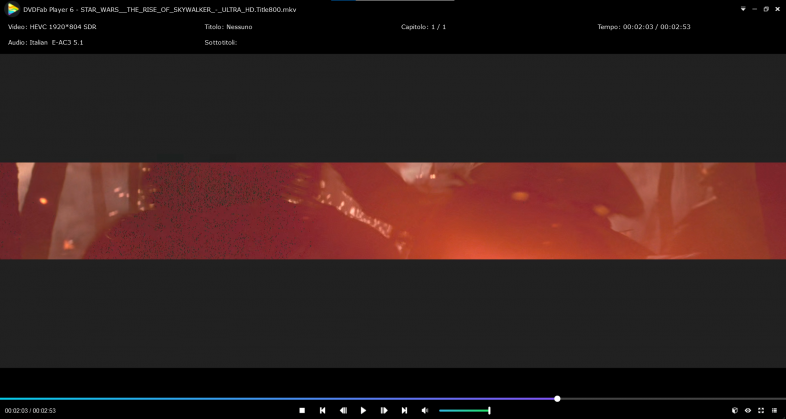
Task: Jump to the previous chapter
Action: tap(323, 410)
